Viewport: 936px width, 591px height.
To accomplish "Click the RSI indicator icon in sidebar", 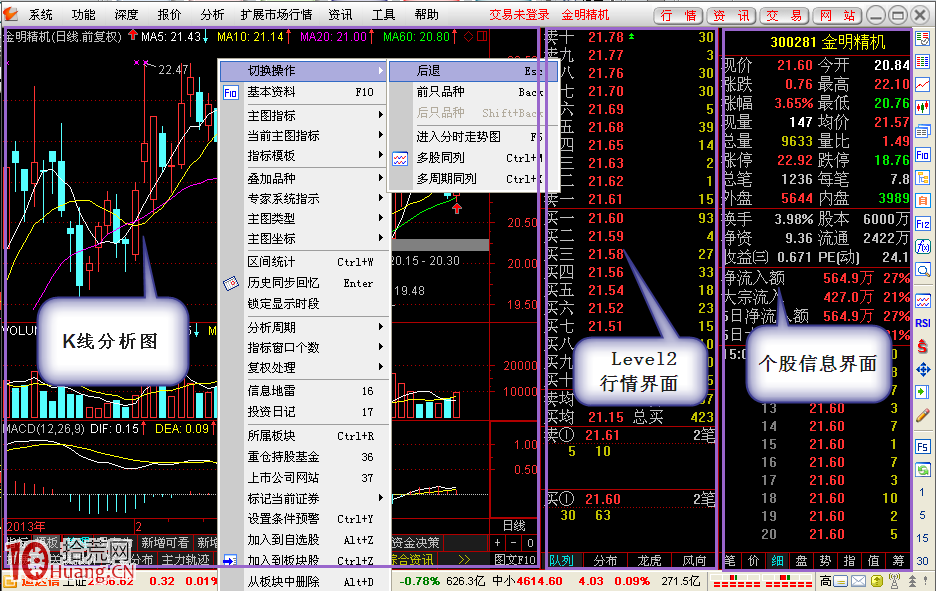I will tap(923, 323).
